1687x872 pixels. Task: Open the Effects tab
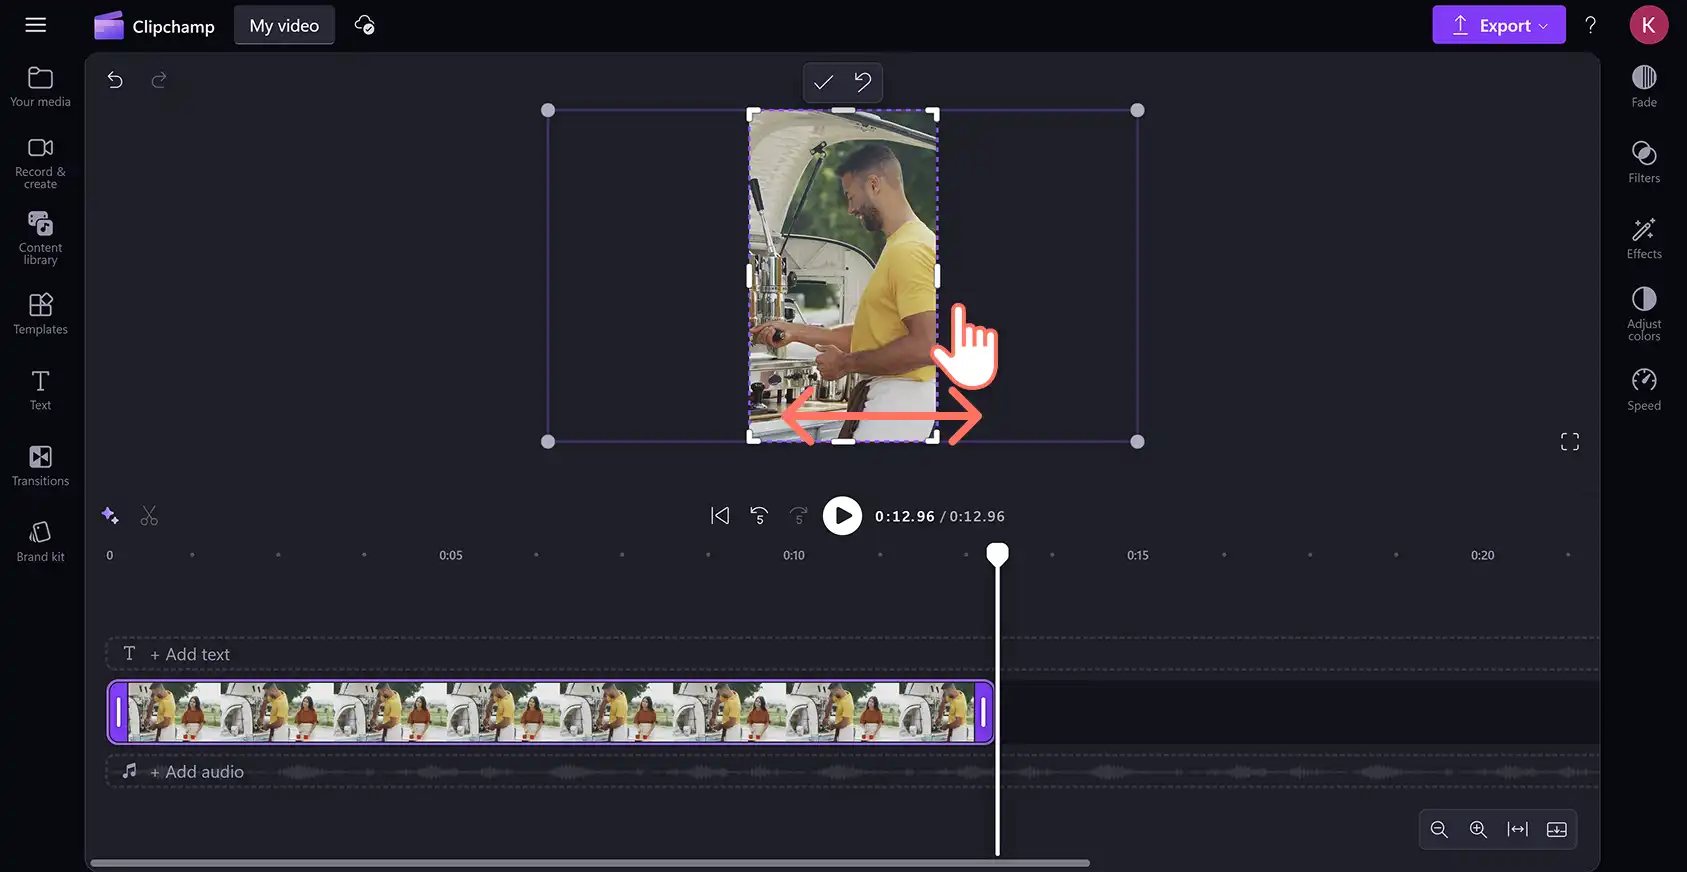(x=1644, y=239)
